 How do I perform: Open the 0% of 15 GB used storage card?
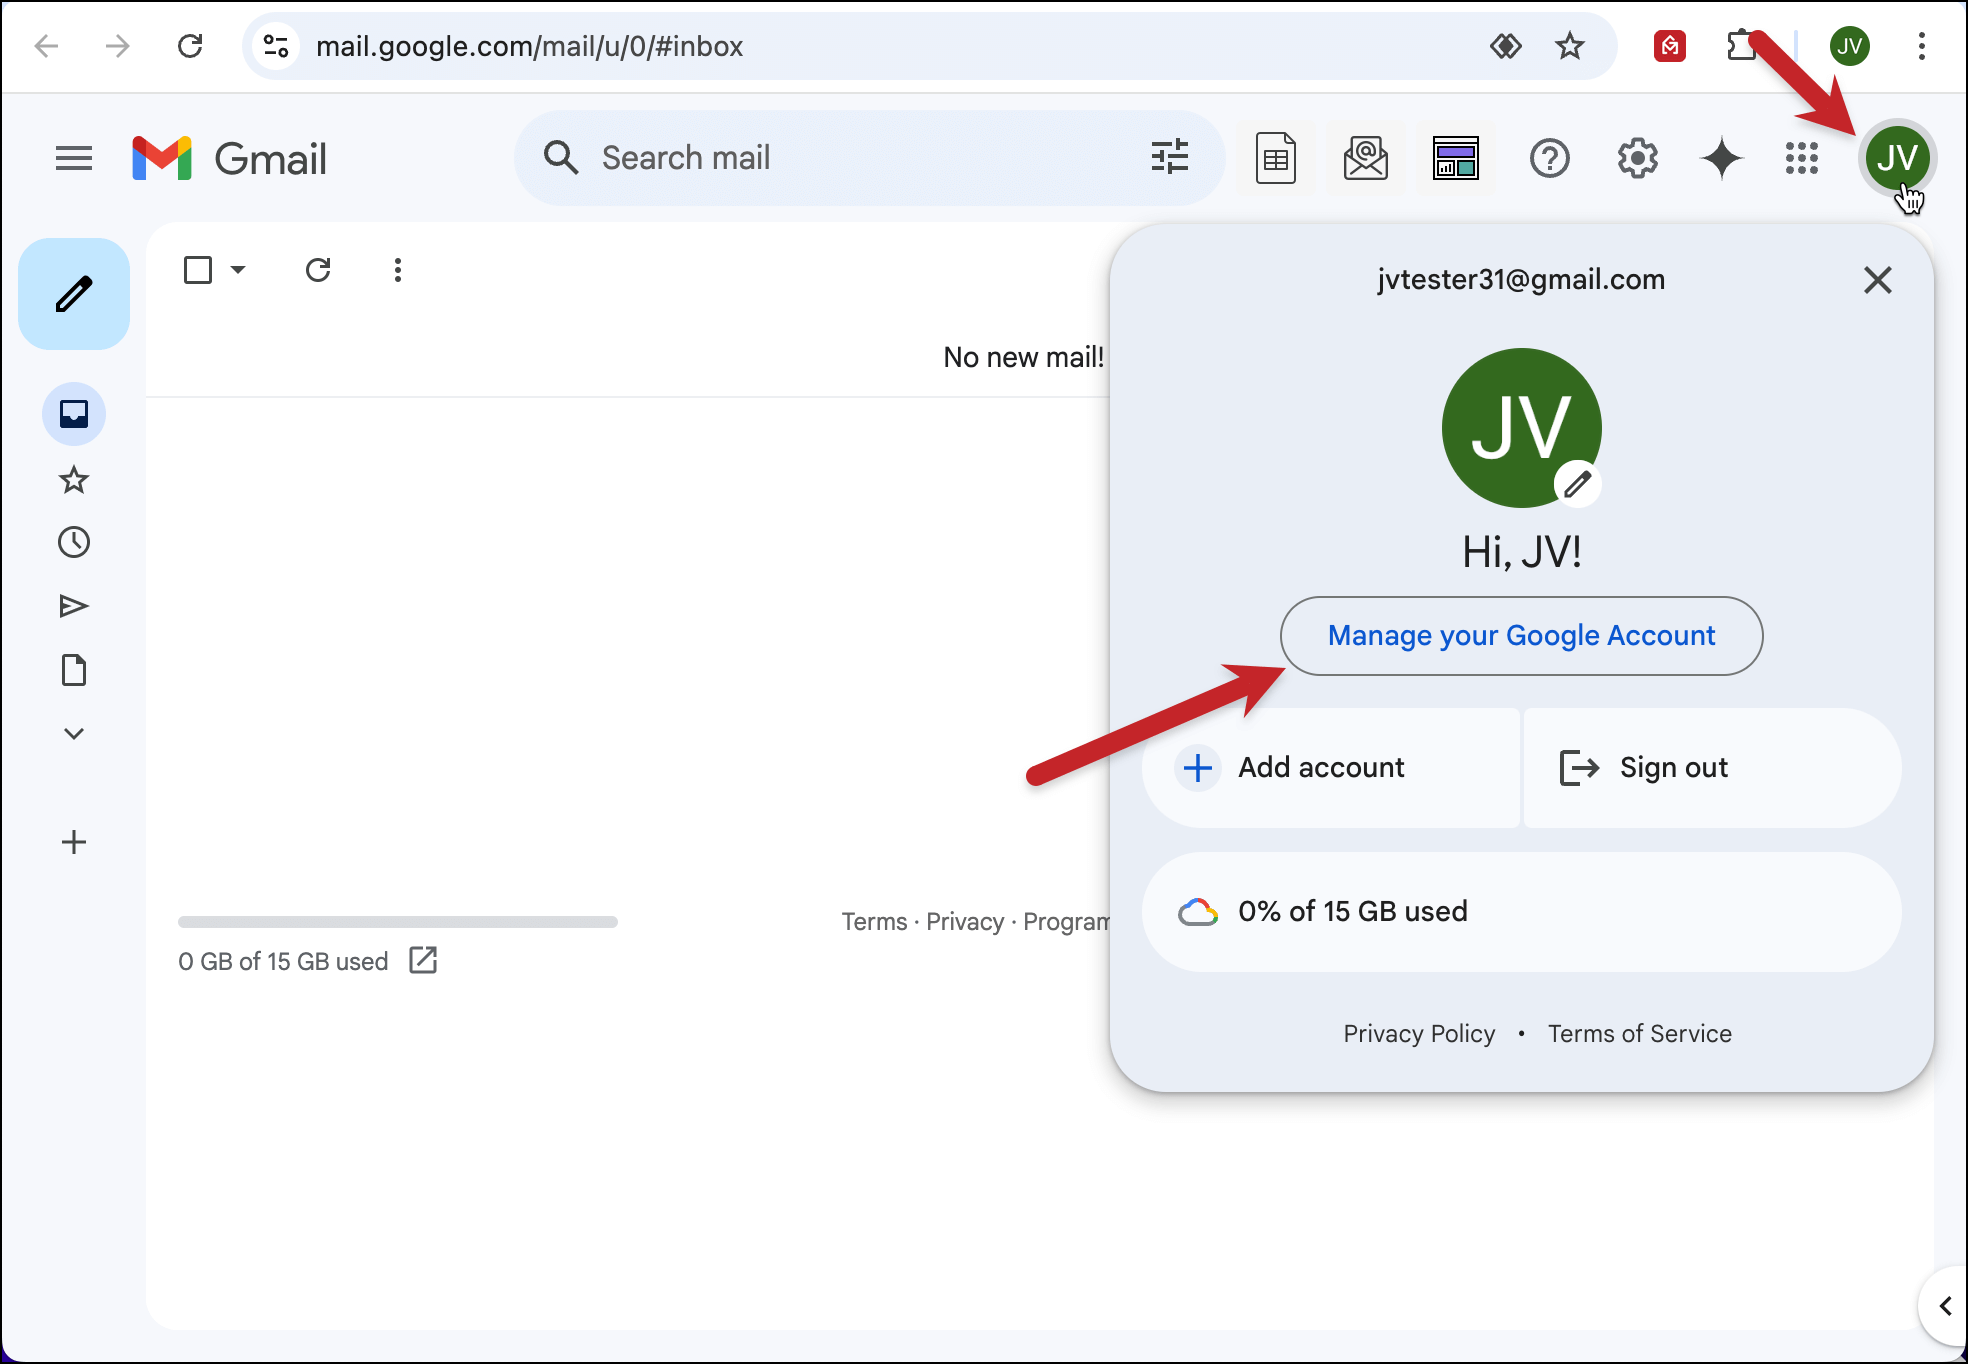(x=1521, y=912)
